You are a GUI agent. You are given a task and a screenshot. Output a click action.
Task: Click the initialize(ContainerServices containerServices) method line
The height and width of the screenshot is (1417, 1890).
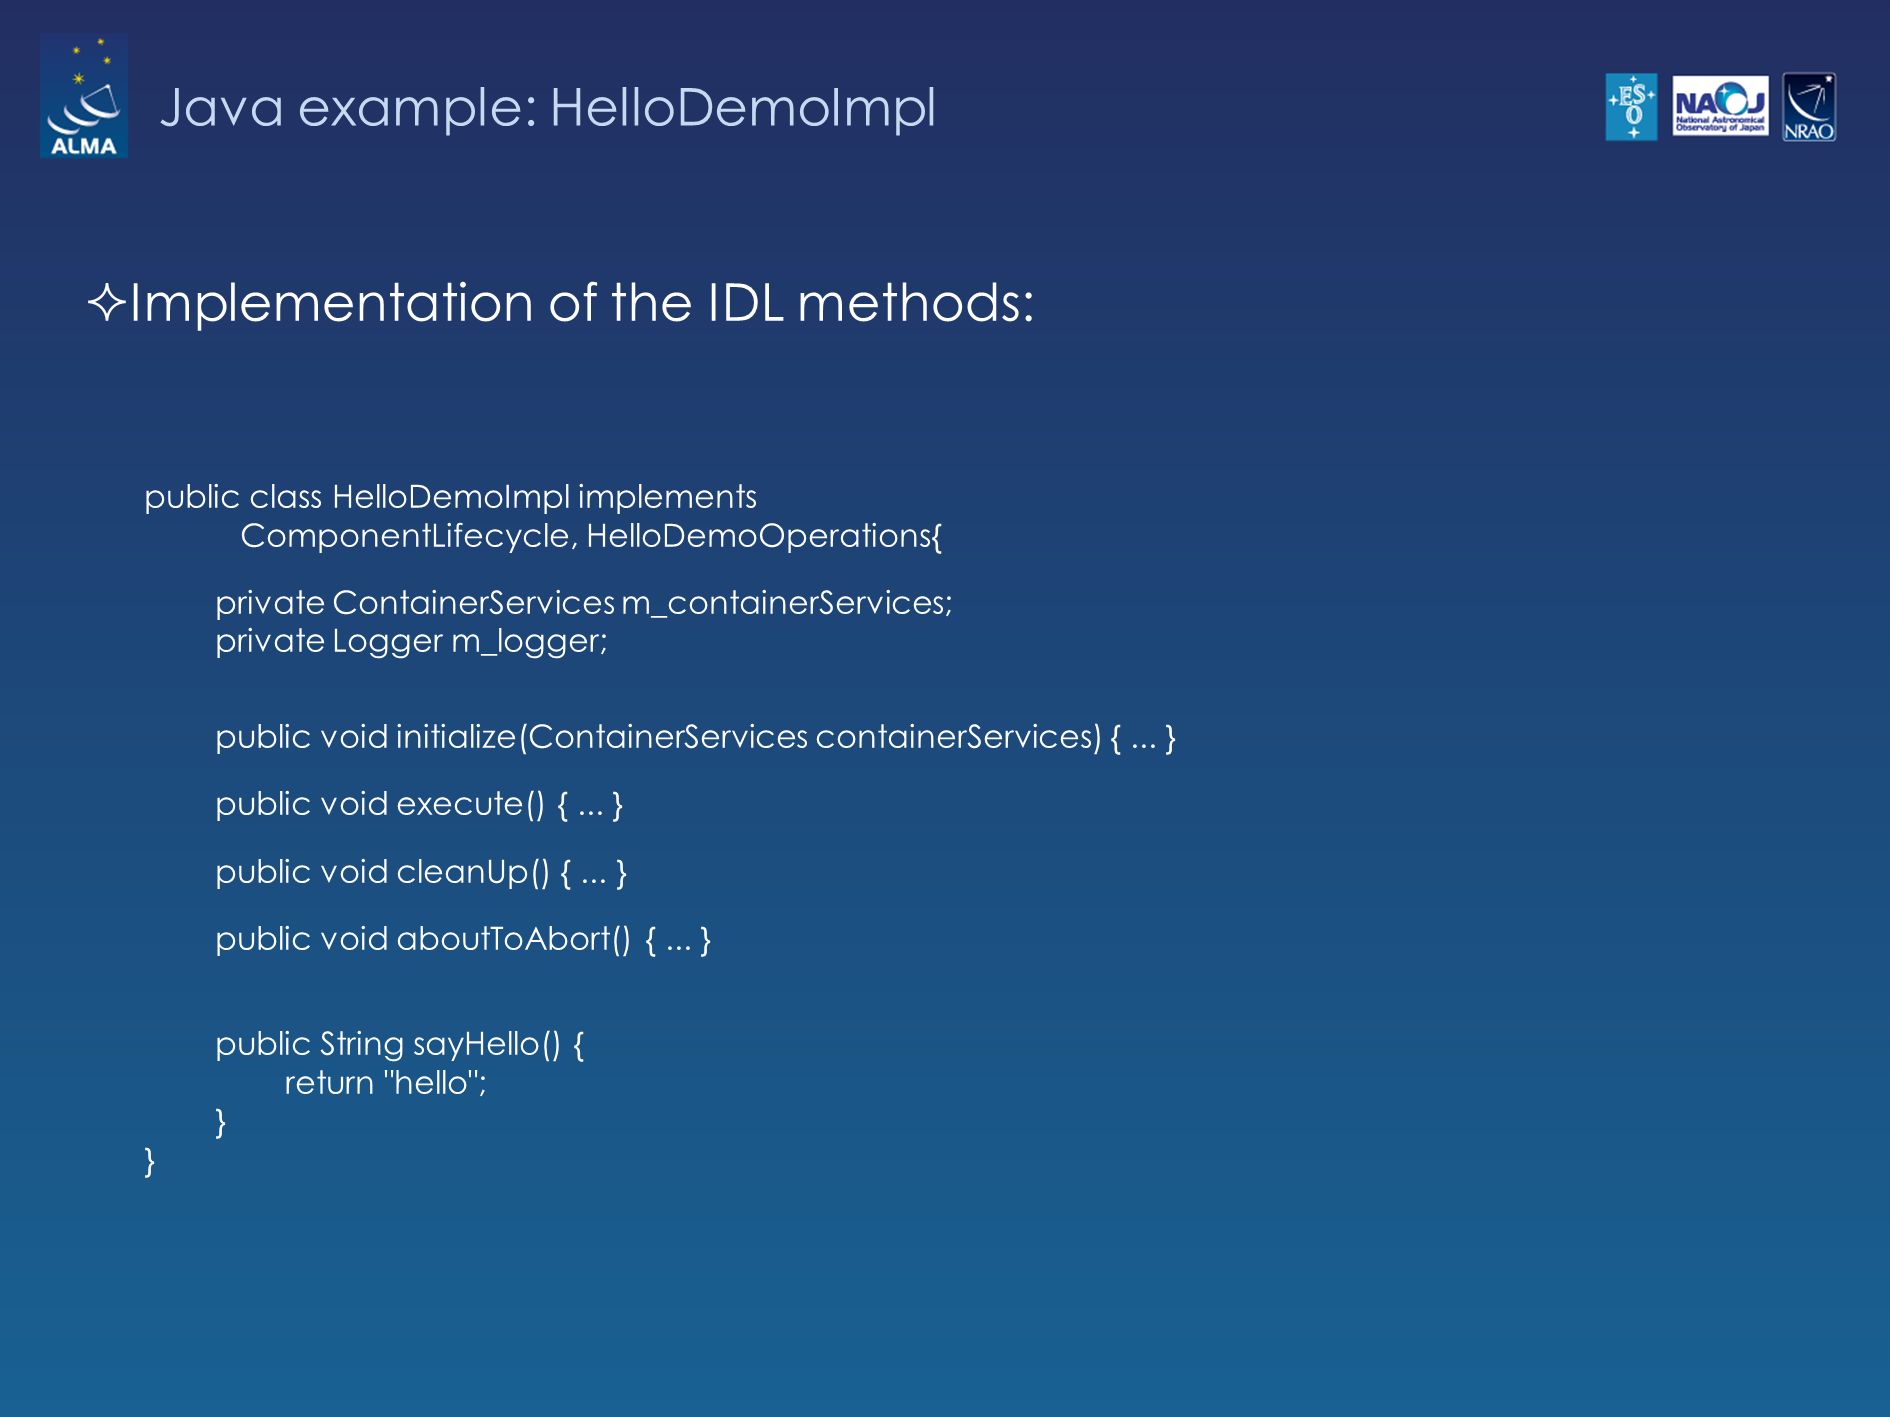point(695,737)
